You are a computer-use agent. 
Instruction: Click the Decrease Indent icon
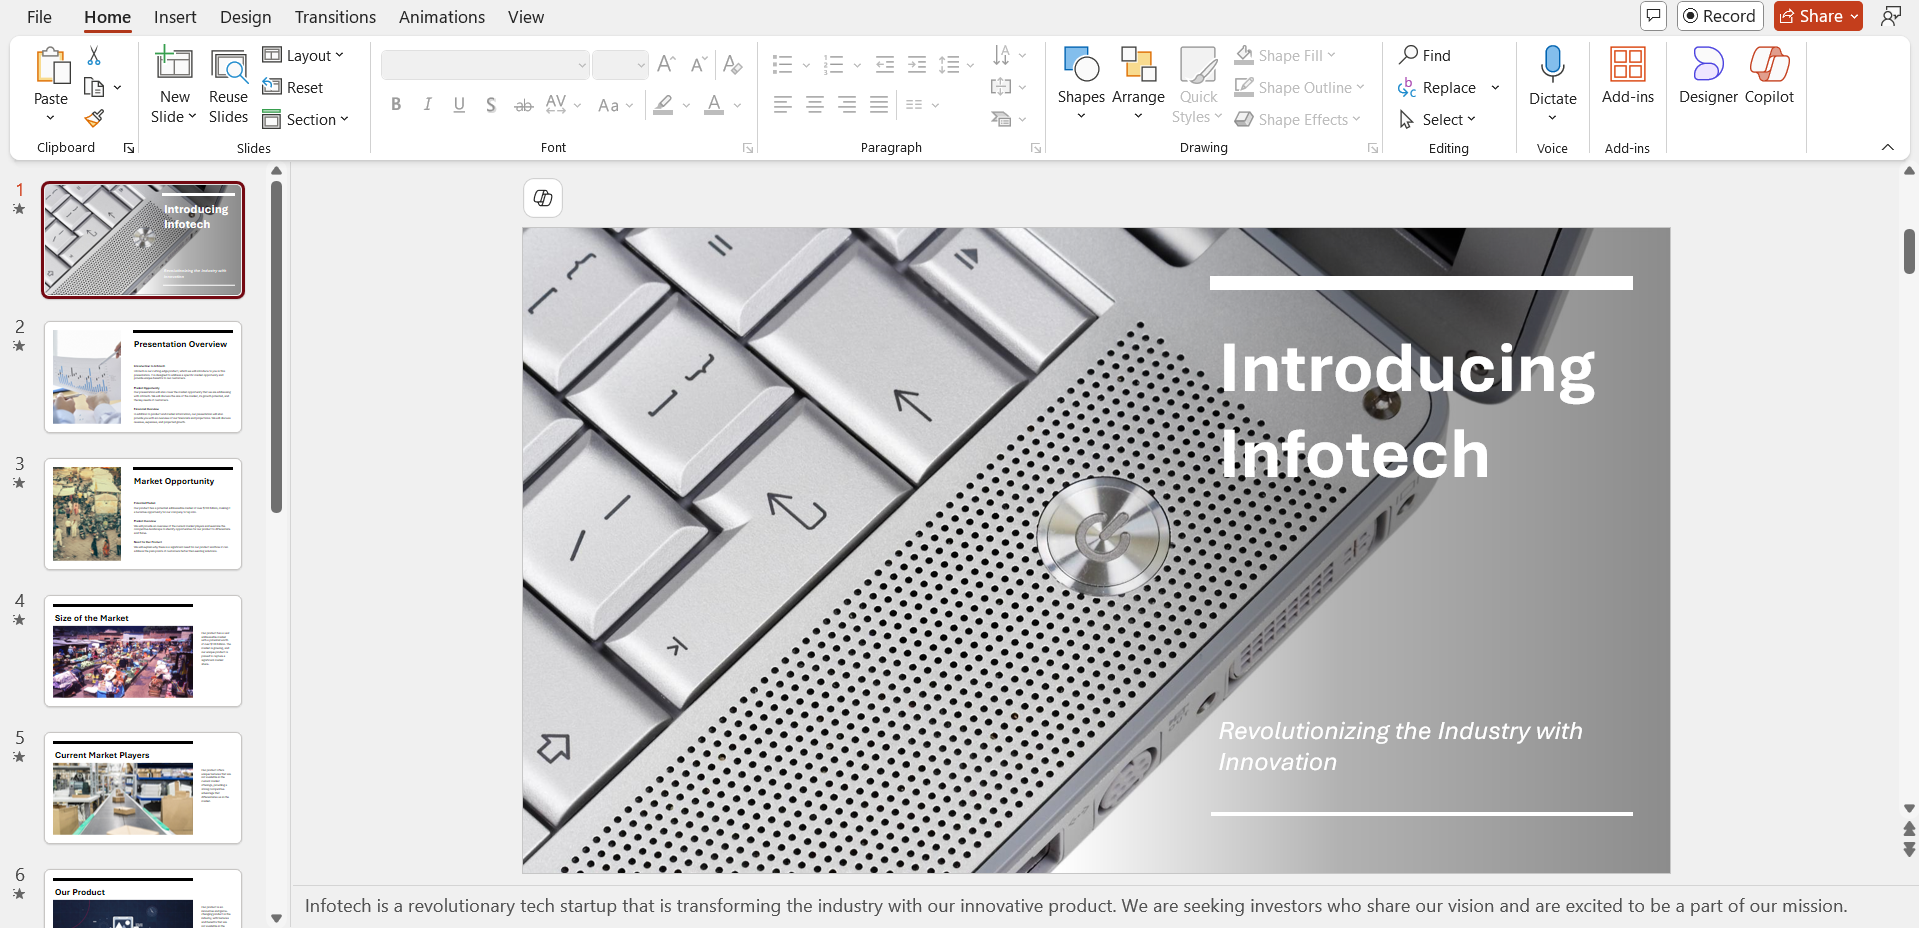(885, 65)
